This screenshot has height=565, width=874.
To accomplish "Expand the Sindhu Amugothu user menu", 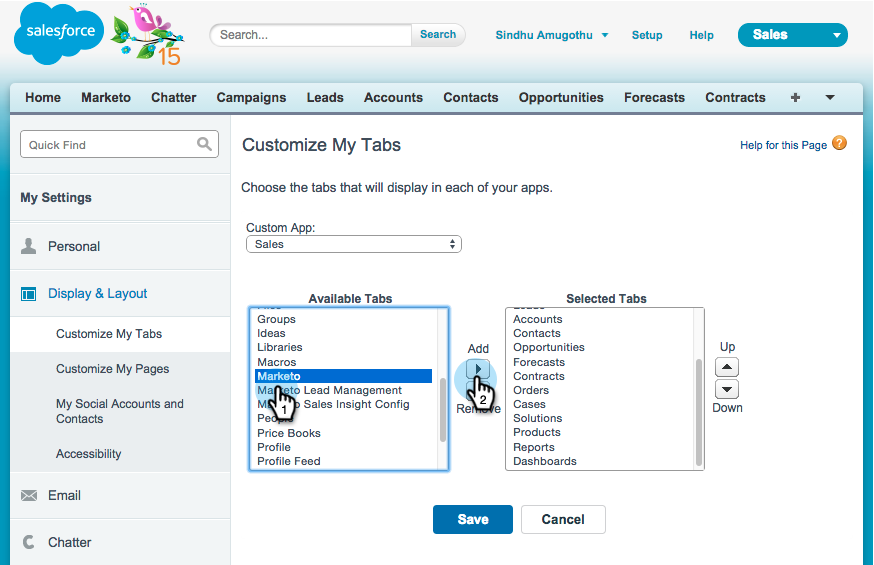I will click(605, 35).
